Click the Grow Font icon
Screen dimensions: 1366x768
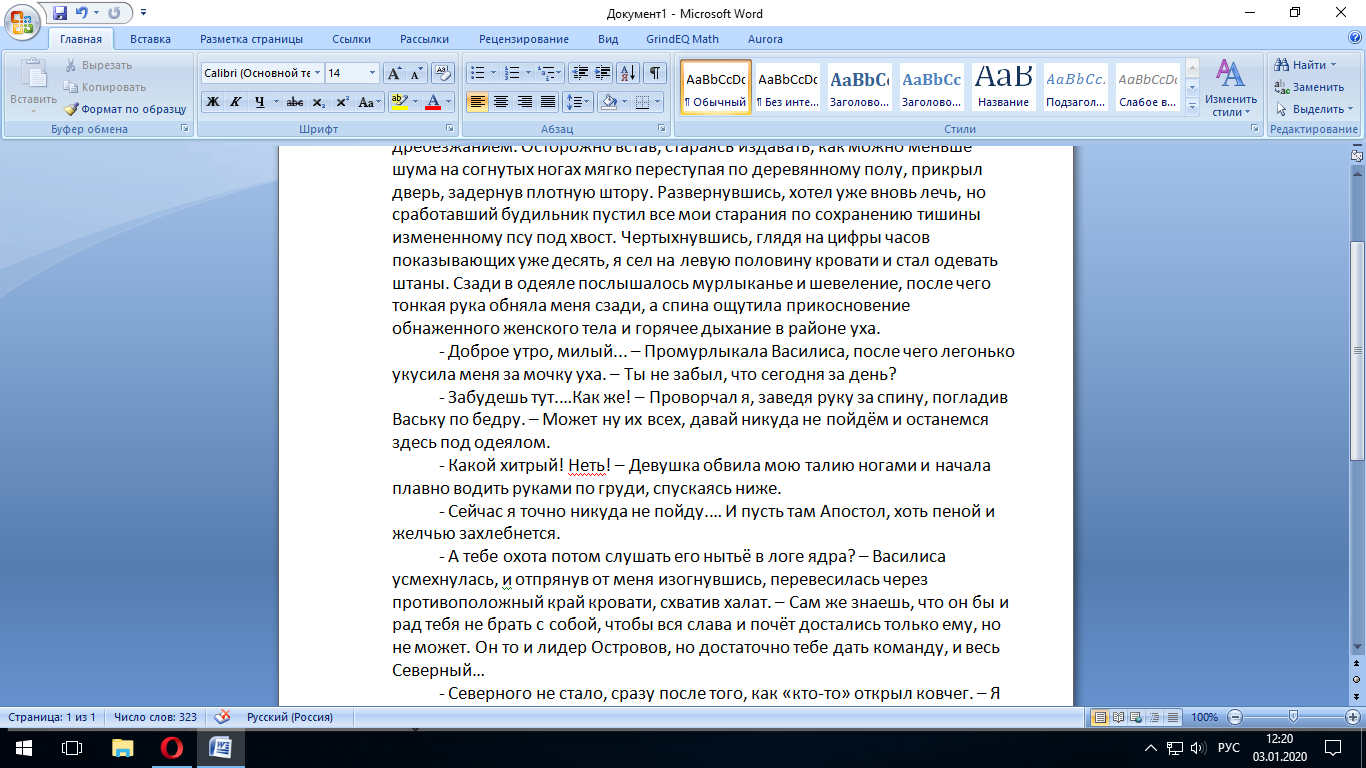click(394, 73)
